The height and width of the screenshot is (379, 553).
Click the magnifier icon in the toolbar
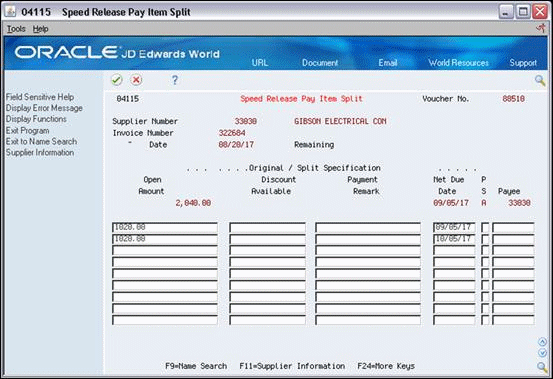pos(540,80)
